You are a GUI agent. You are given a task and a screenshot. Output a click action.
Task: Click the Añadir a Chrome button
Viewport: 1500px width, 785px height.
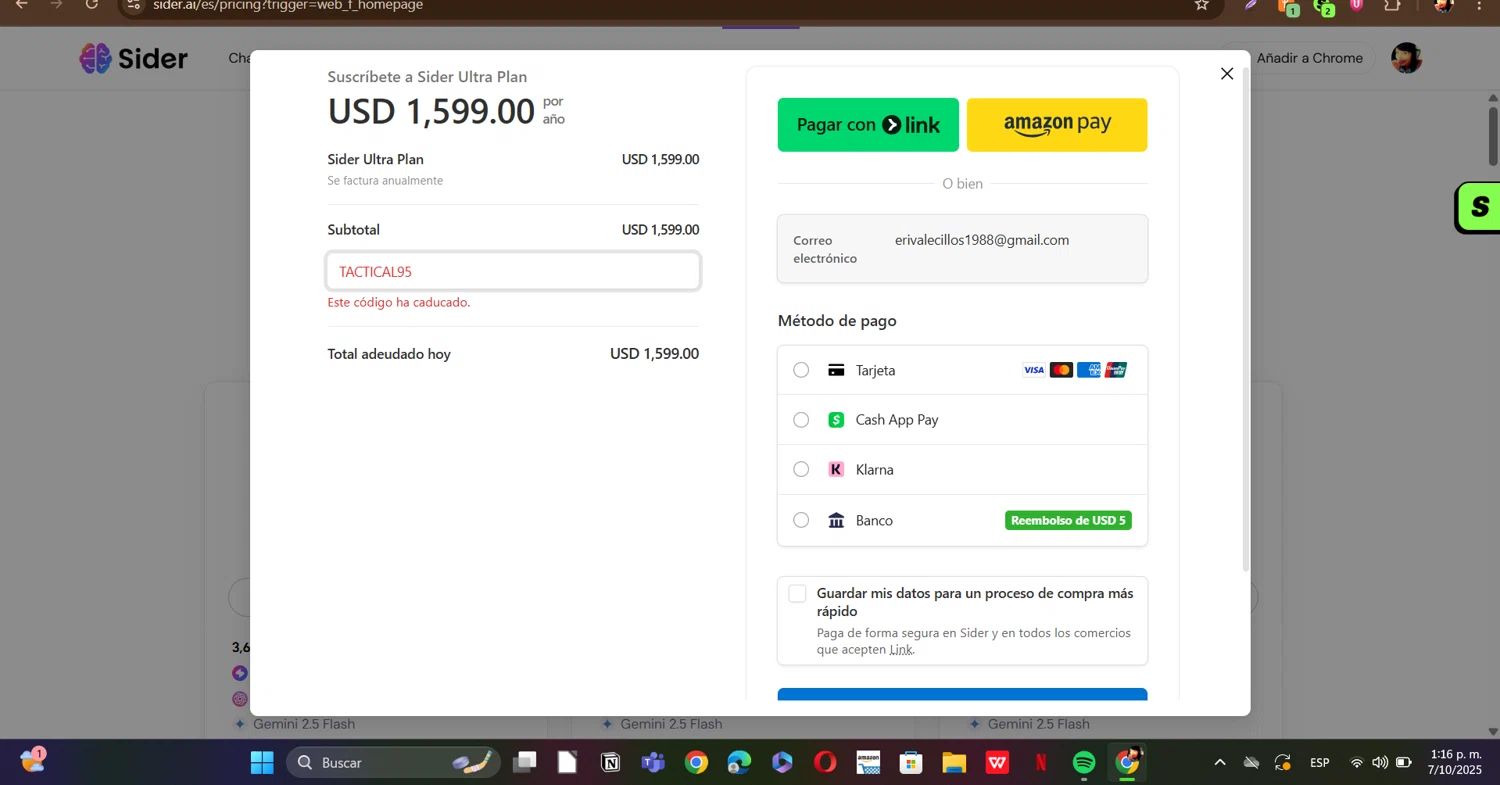1309,58
